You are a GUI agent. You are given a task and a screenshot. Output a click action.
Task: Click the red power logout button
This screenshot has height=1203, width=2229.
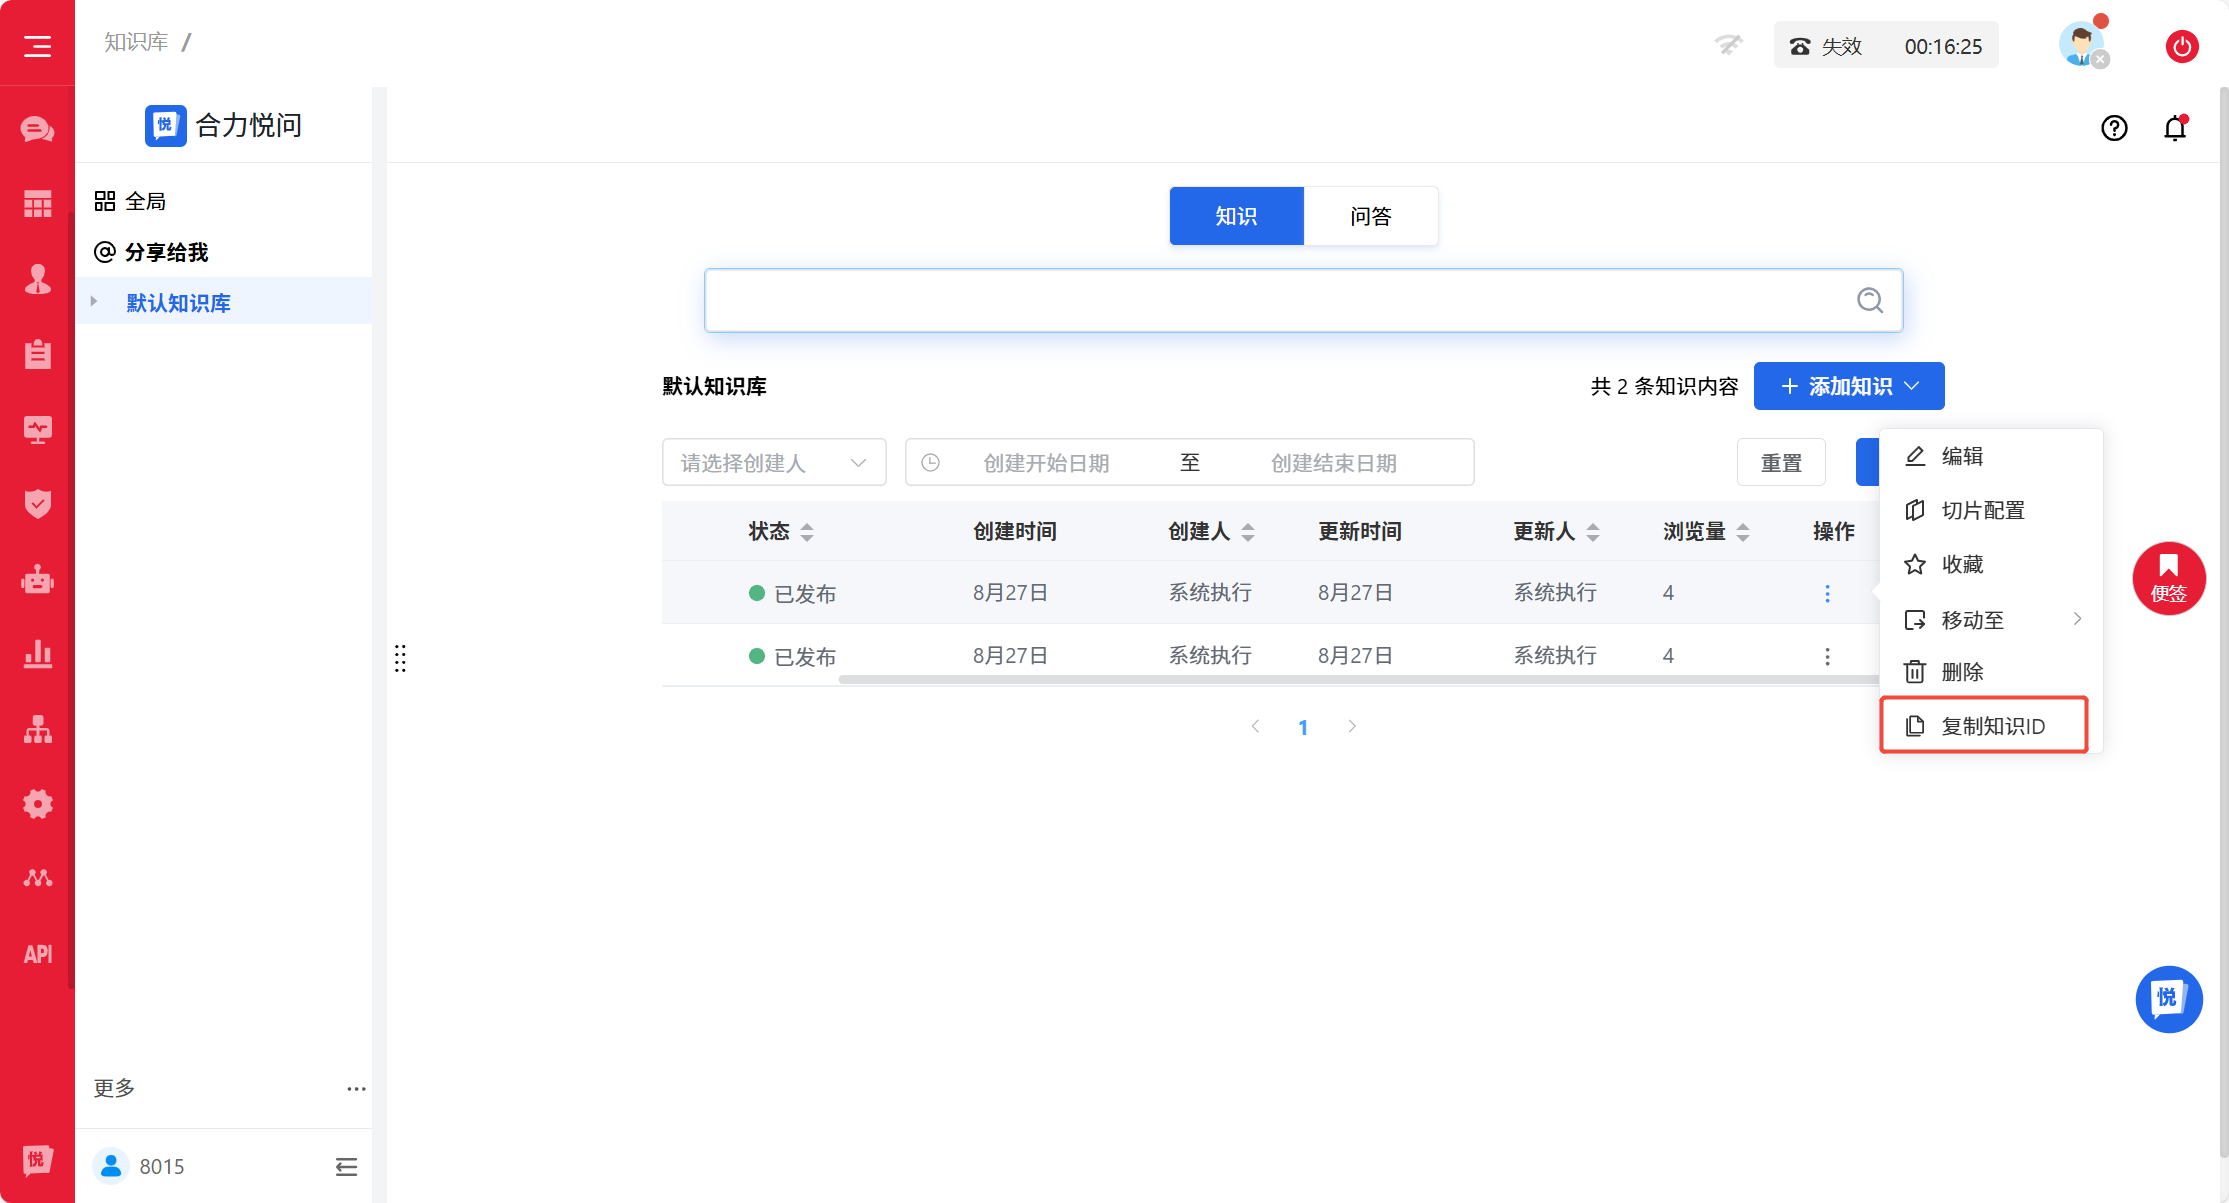point(2183,46)
